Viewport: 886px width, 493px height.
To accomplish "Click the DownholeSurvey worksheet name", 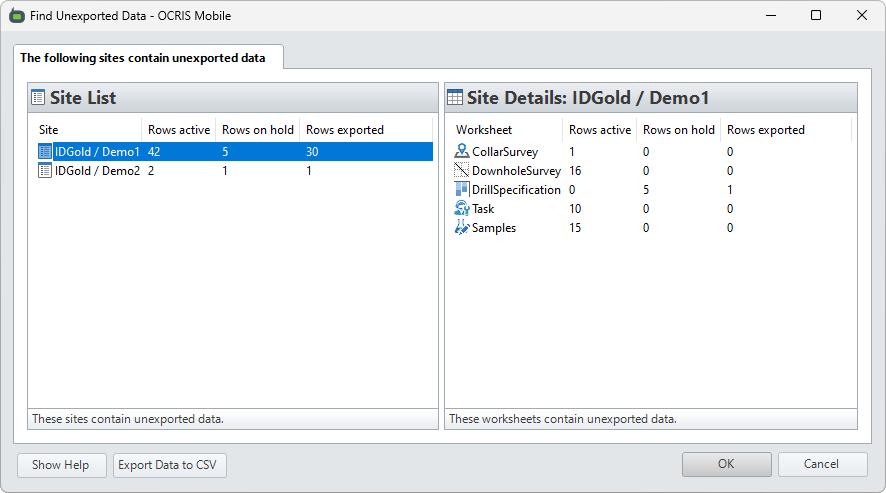I will coord(516,171).
